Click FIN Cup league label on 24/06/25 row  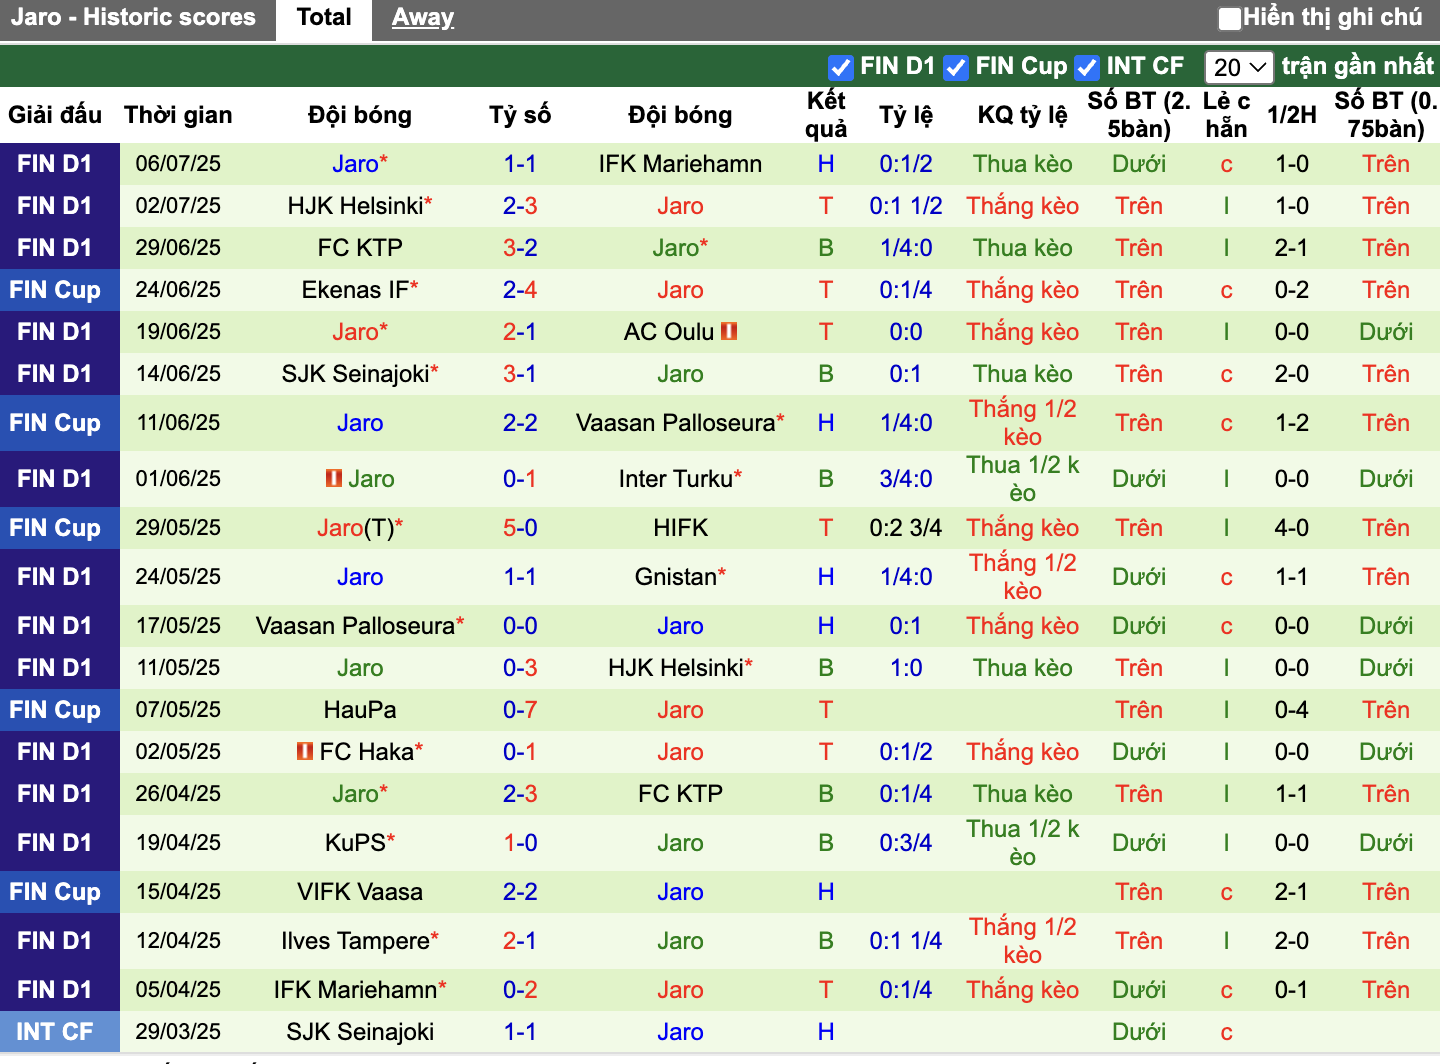click(x=55, y=290)
